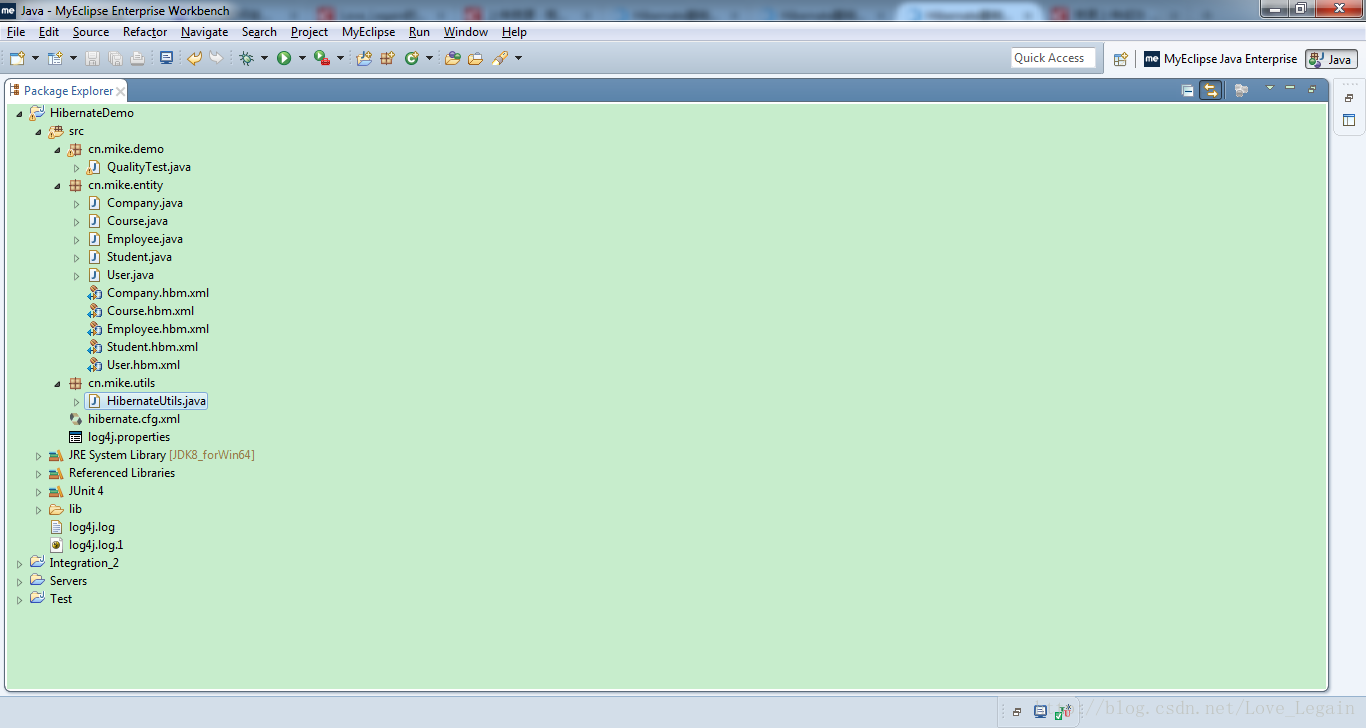Click the Open Task folder icon
Screen dimensions: 1366x728
point(476,58)
